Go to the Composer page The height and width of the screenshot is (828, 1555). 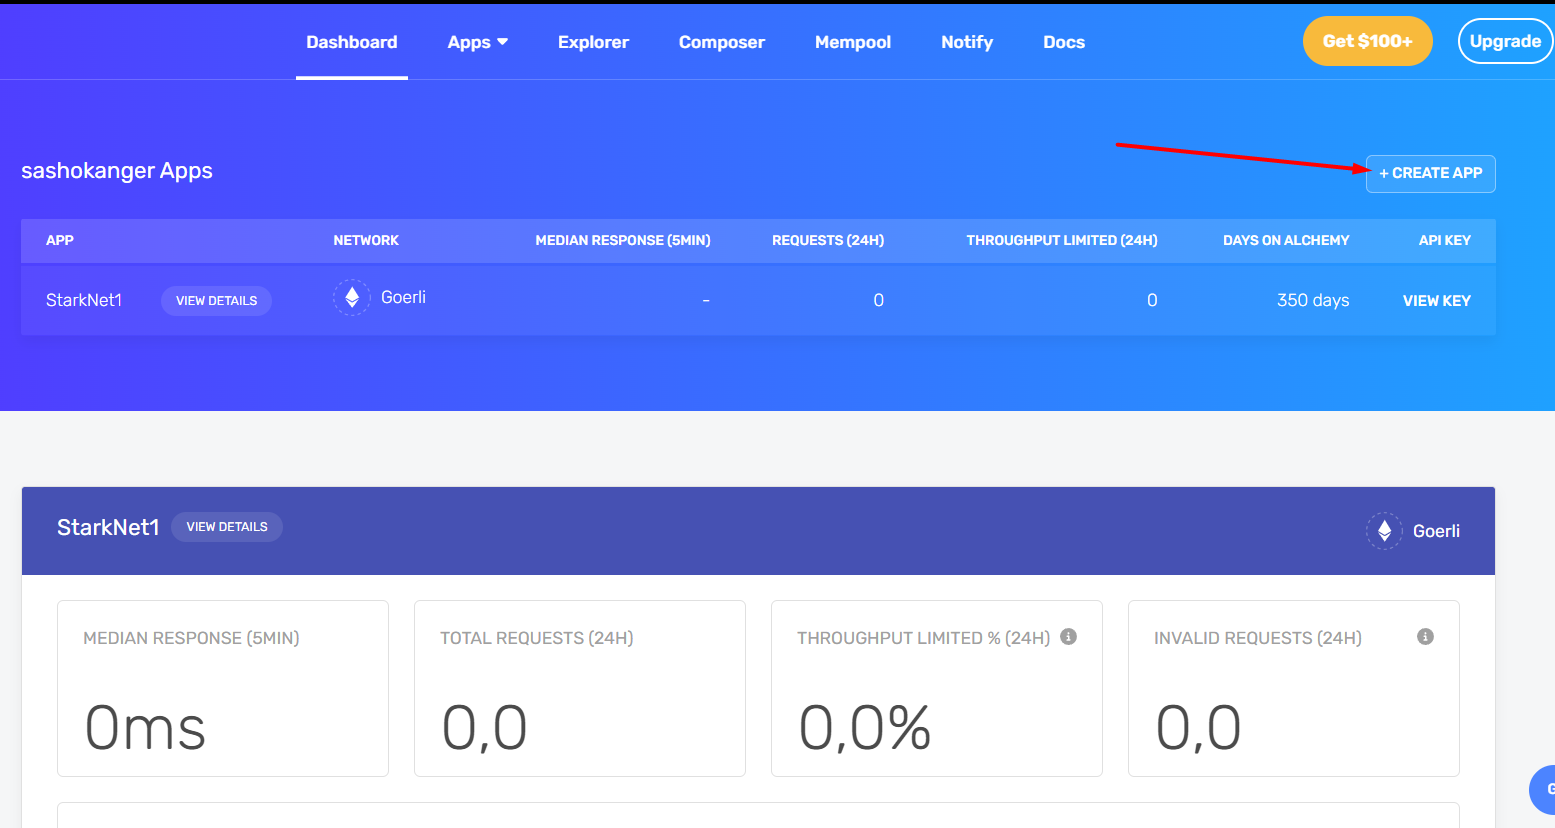[721, 42]
